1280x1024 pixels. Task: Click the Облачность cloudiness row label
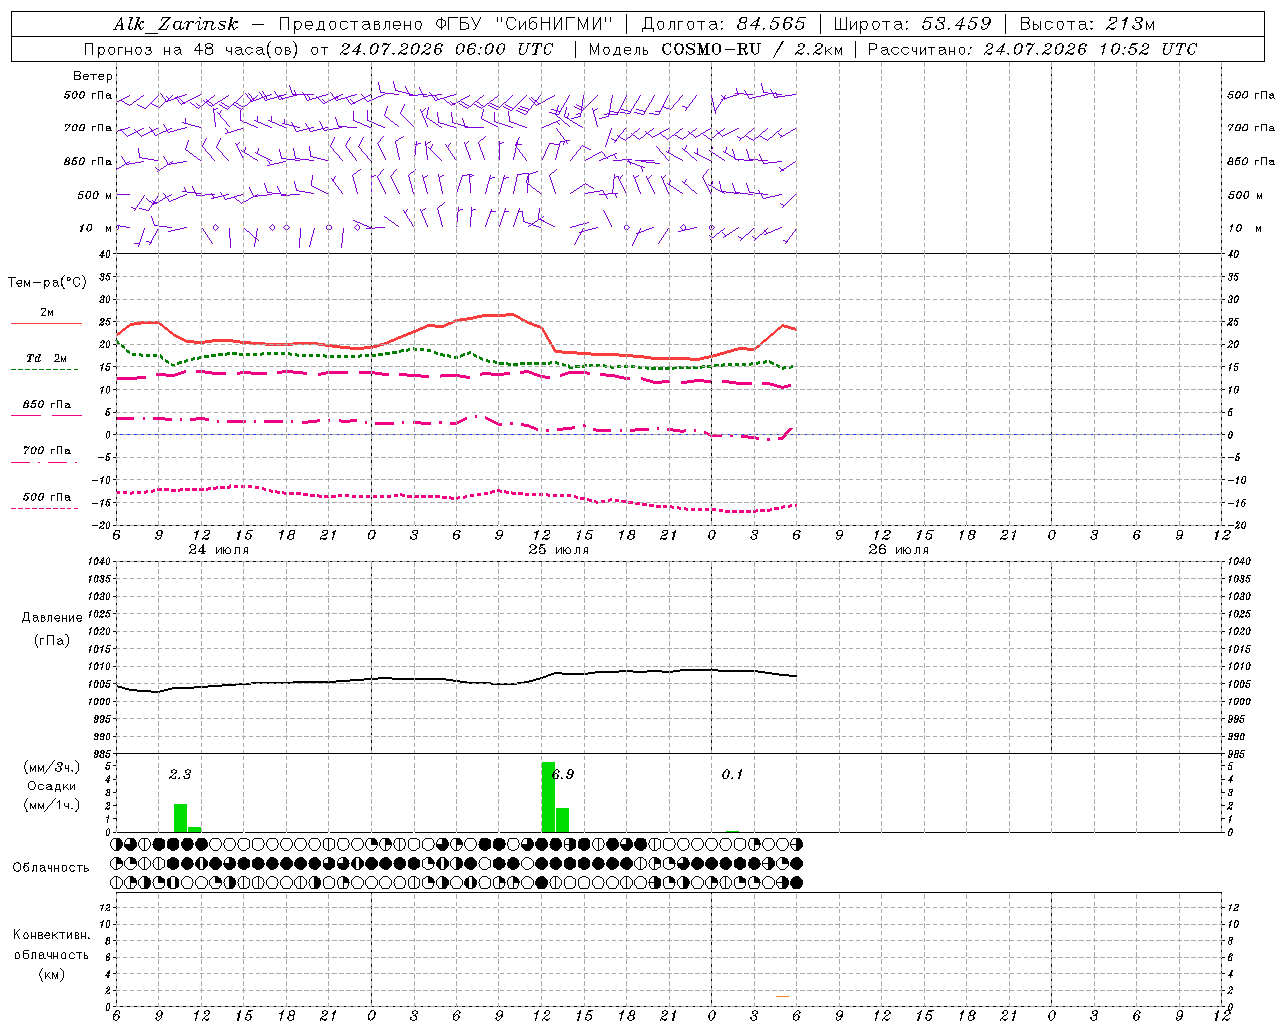tap(51, 867)
